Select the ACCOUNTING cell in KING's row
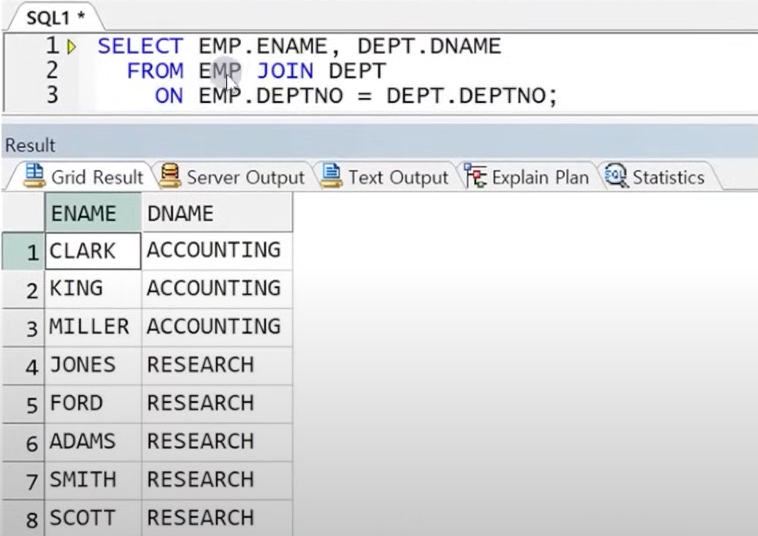Image resolution: width=758 pixels, height=536 pixels. click(x=217, y=289)
